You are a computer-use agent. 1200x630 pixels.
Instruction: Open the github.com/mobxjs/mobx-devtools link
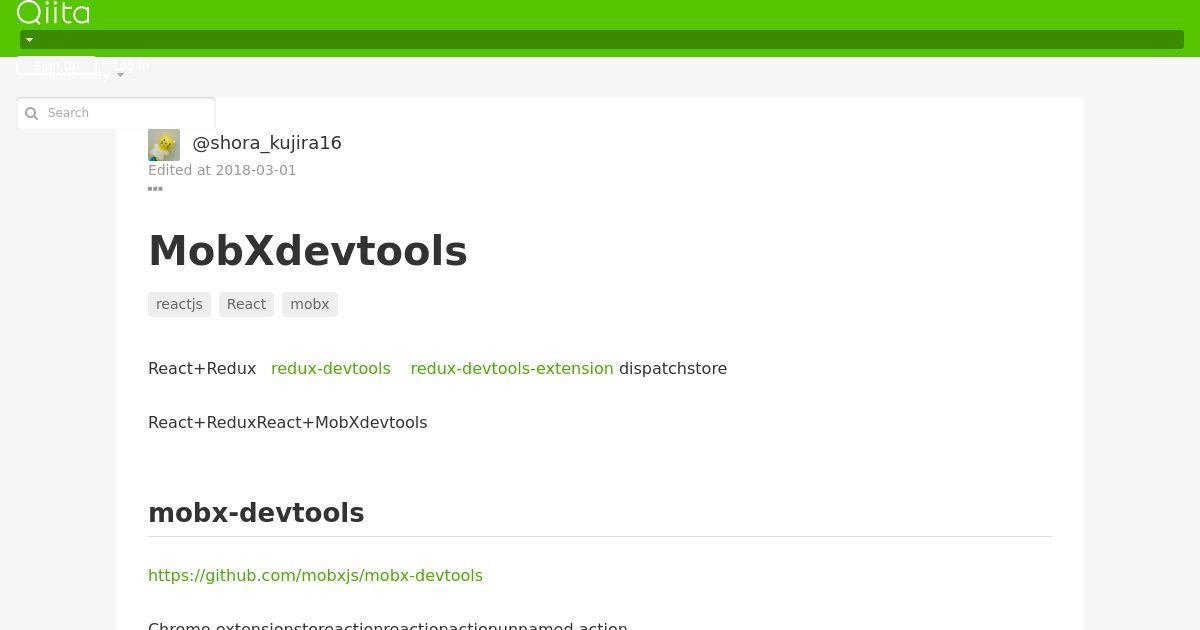click(x=315, y=575)
